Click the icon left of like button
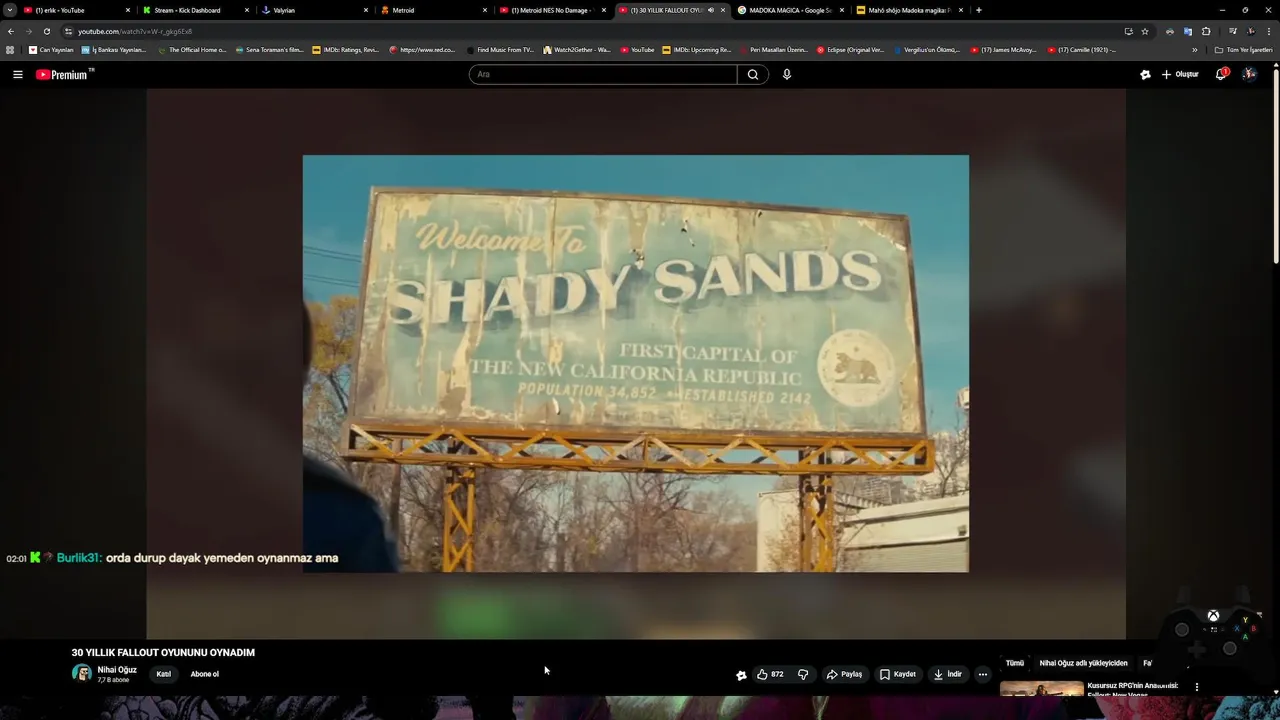This screenshot has width=1280, height=720. [x=741, y=675]
